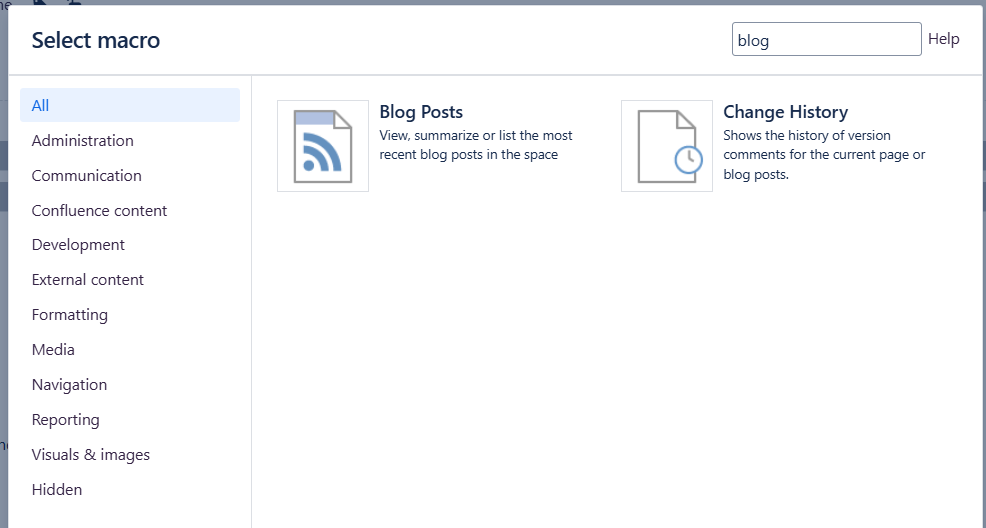Select the All category
Screen dimensions: 986x528
[130, 105]
